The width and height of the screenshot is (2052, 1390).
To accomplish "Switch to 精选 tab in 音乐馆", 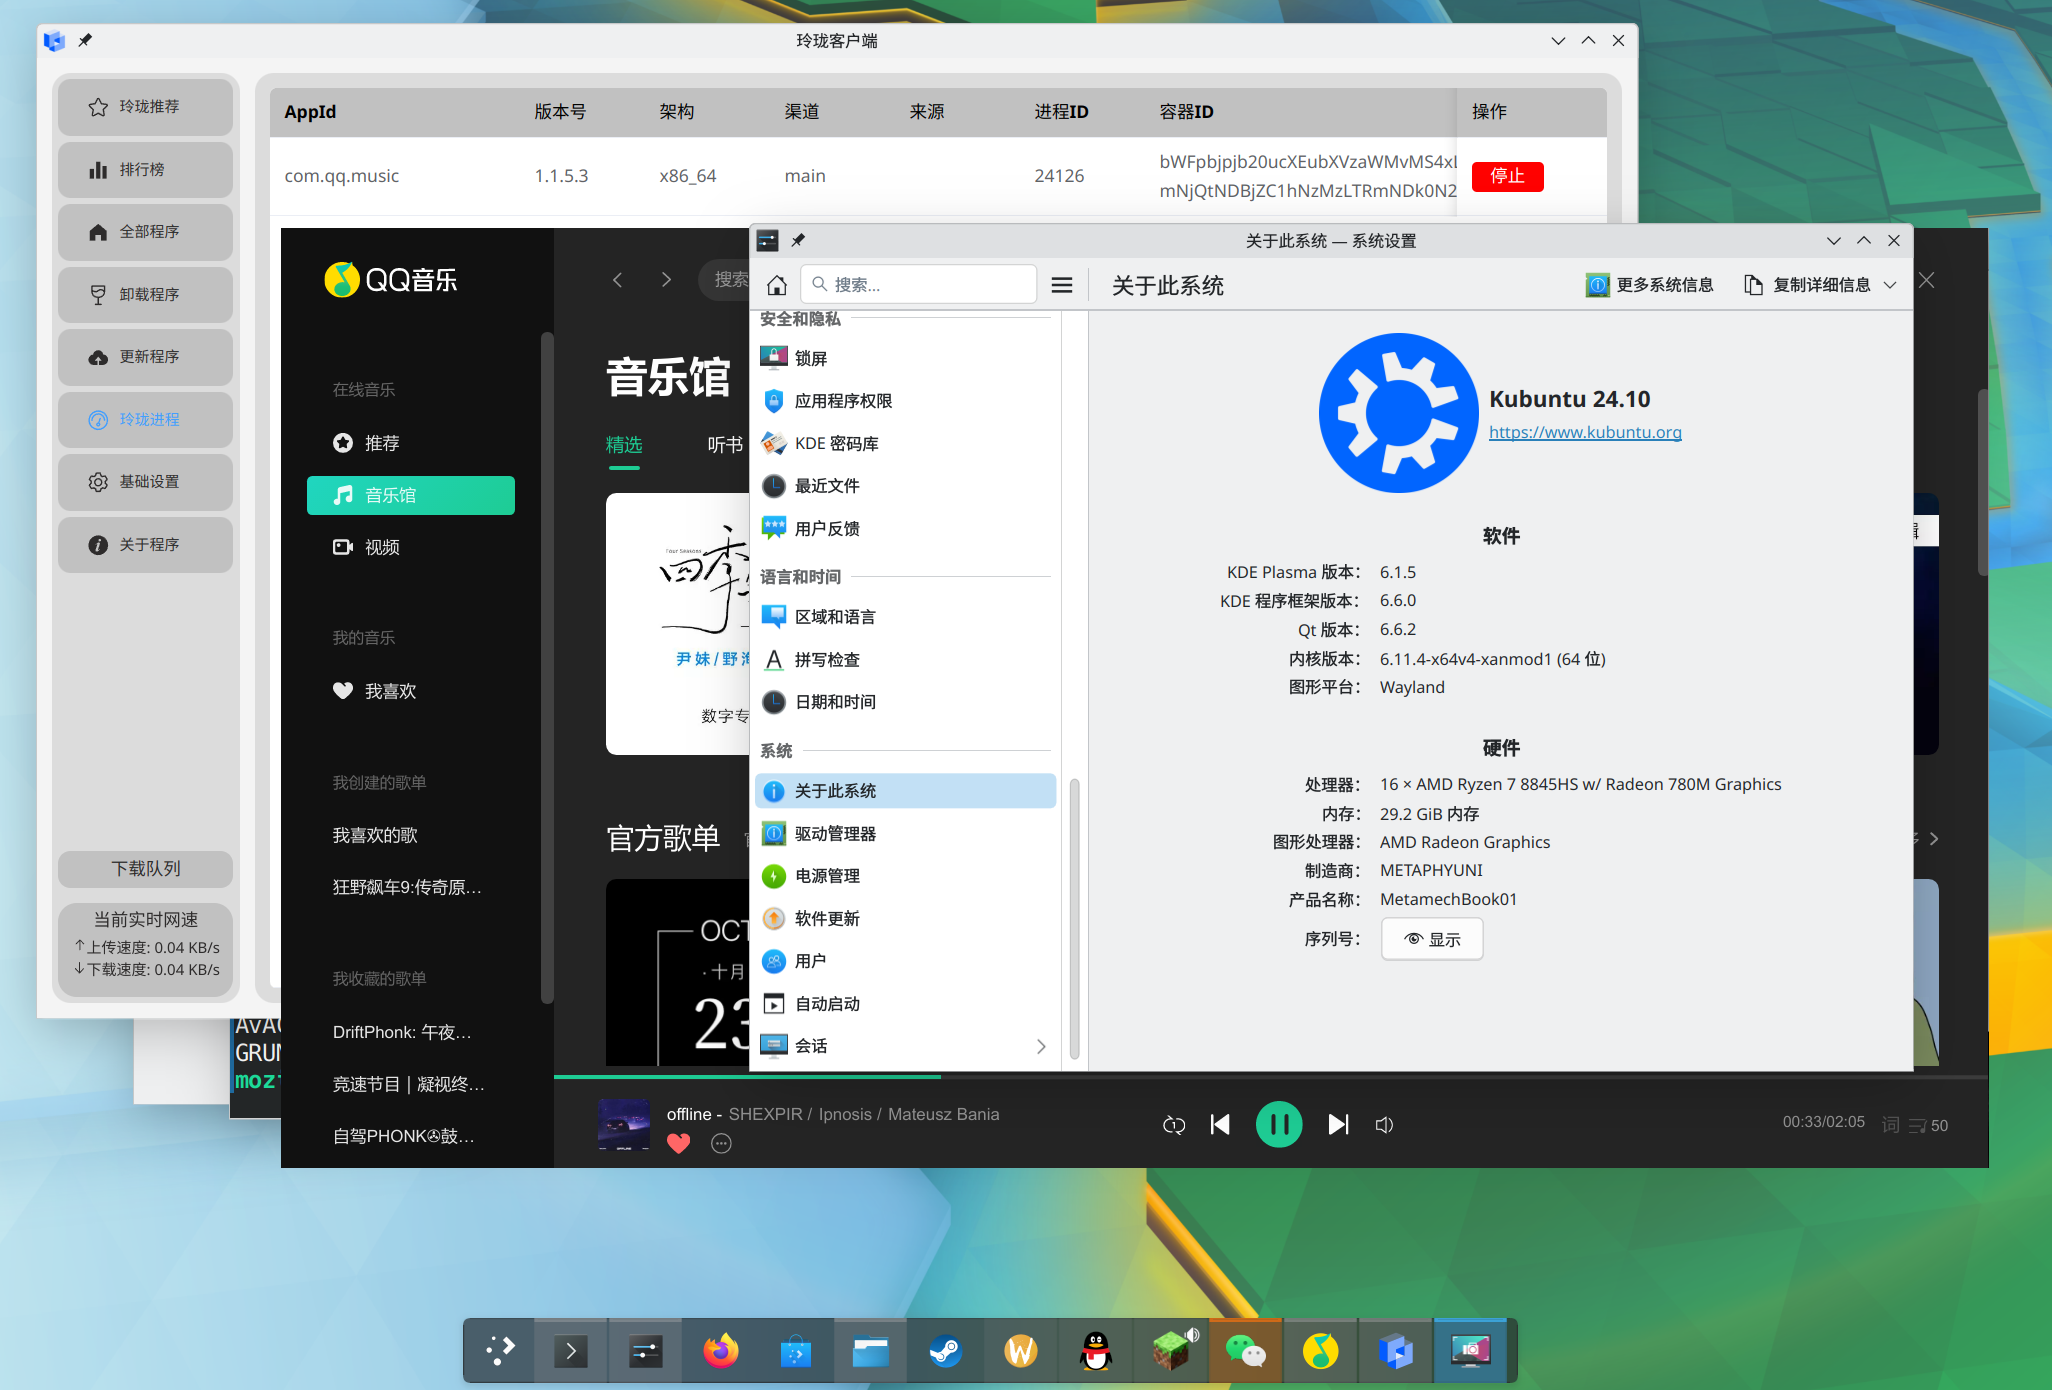I will [x=624, y=445].
